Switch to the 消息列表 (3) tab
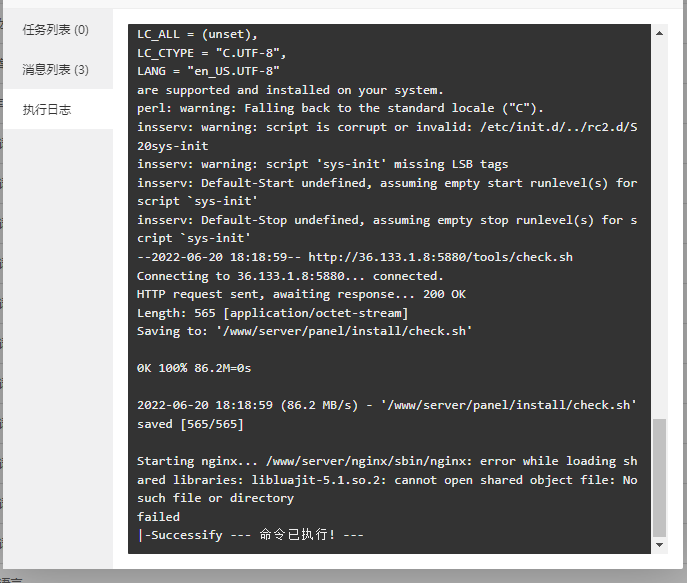 pyautogui.click(x=56, y=70)
